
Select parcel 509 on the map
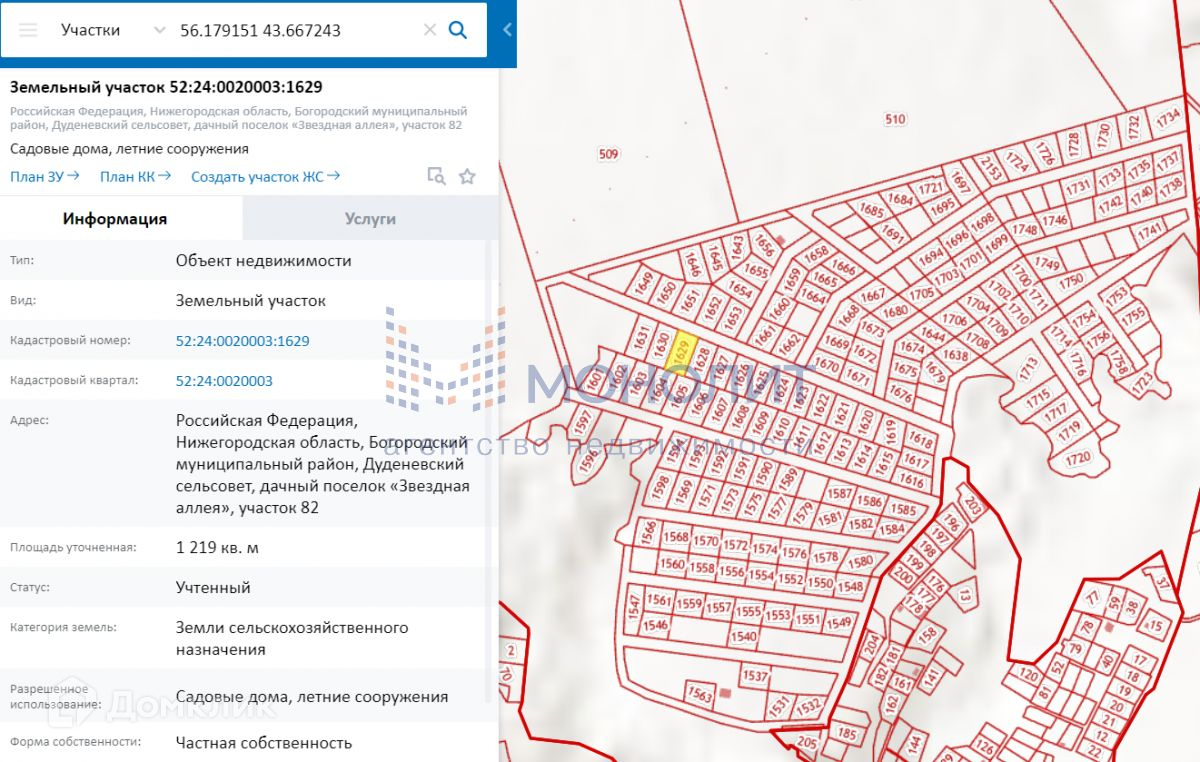point(608,154)
